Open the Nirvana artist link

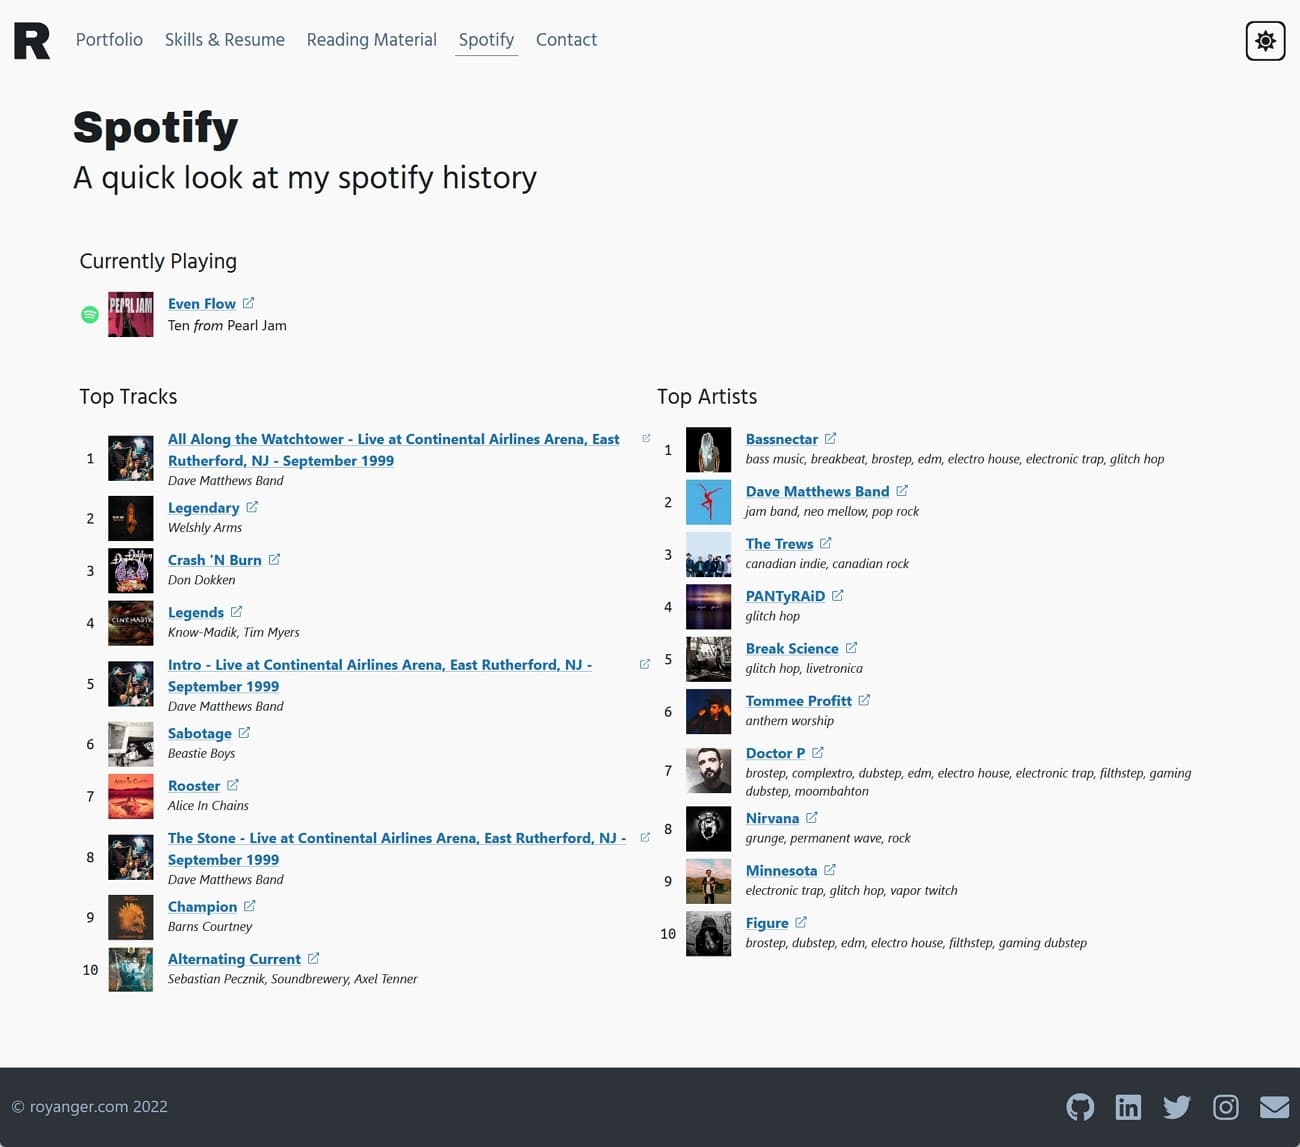click(772, 818)
